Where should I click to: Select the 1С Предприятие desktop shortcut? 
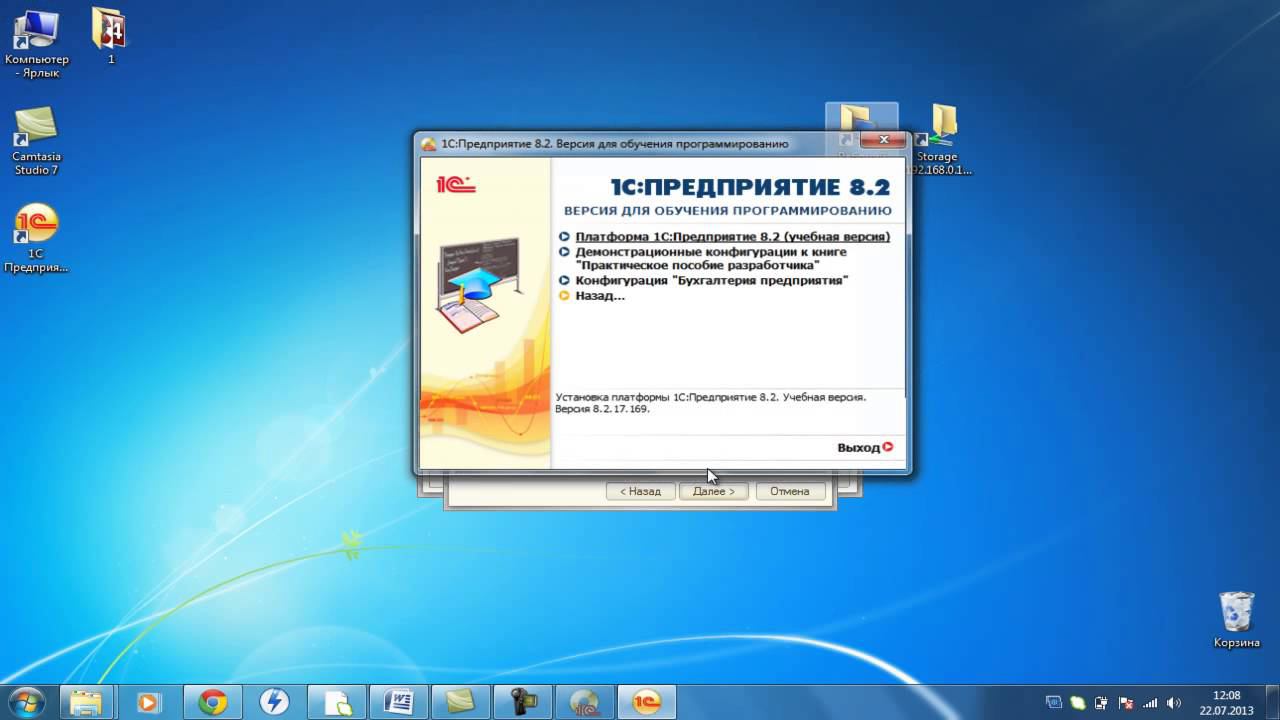click(x=36, y=238)
